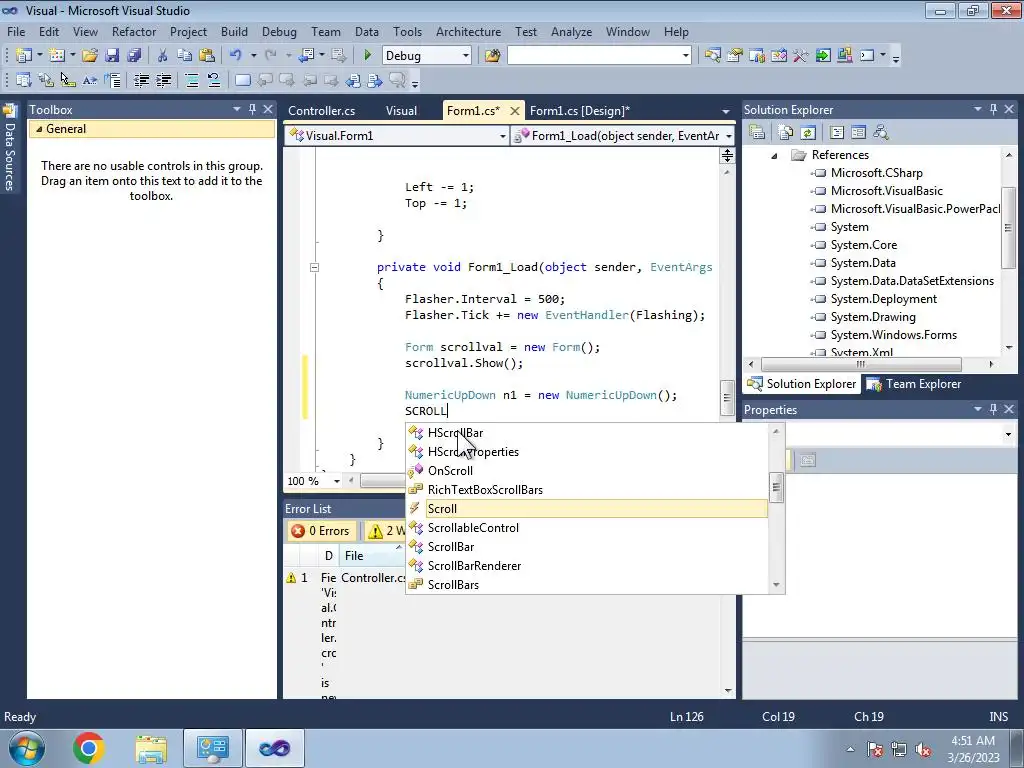Click the Copy toolbar icon
The width and height of the screenshot is (1024, 768).
[185, 56]
